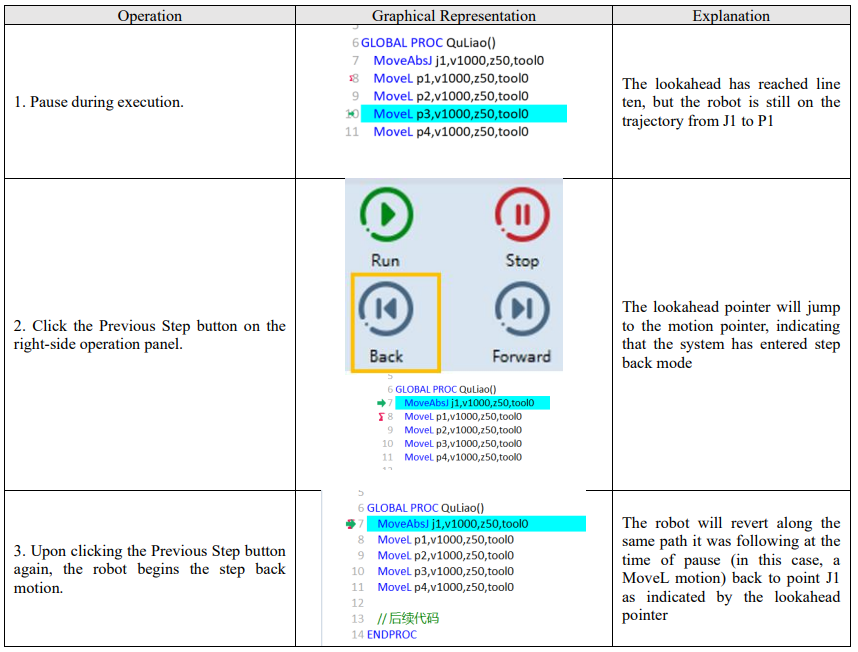Click "MoveL p1" line in step 3 code
858x652 pixels.
click(445, 540)
